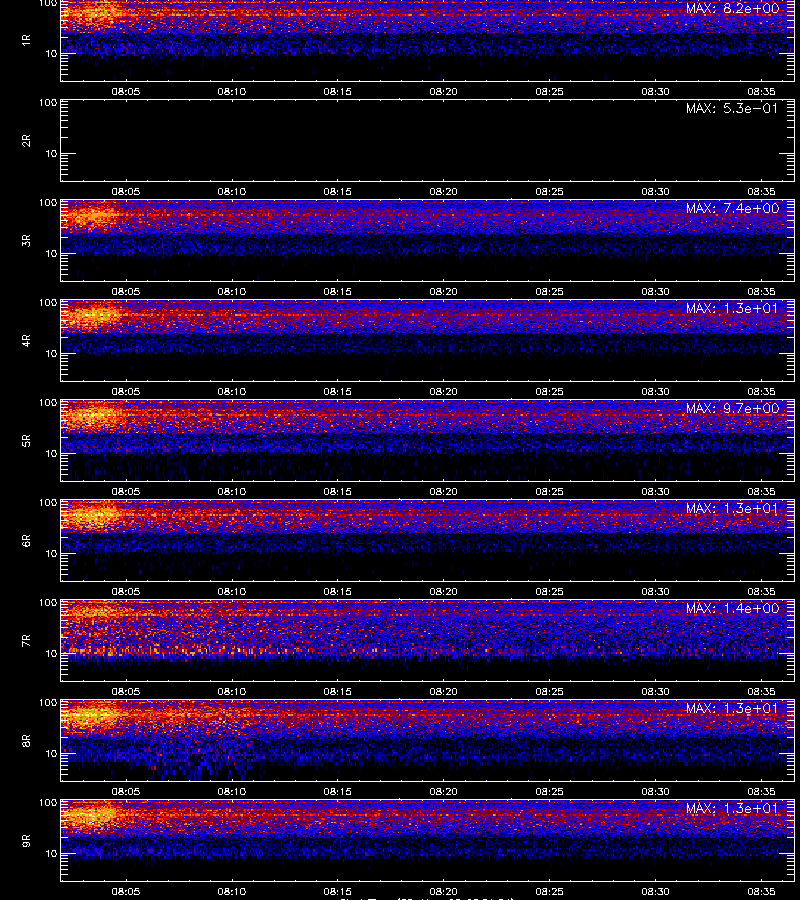Click the 10 y-axis value of panel 9R
The height and width of the screenshot is (900, 800).
click(x=51, y=854)
